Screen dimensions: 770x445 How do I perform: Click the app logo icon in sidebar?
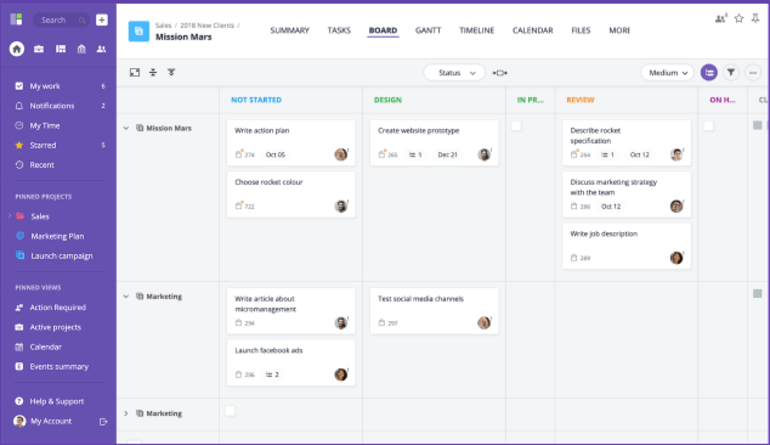click(16, 19)
